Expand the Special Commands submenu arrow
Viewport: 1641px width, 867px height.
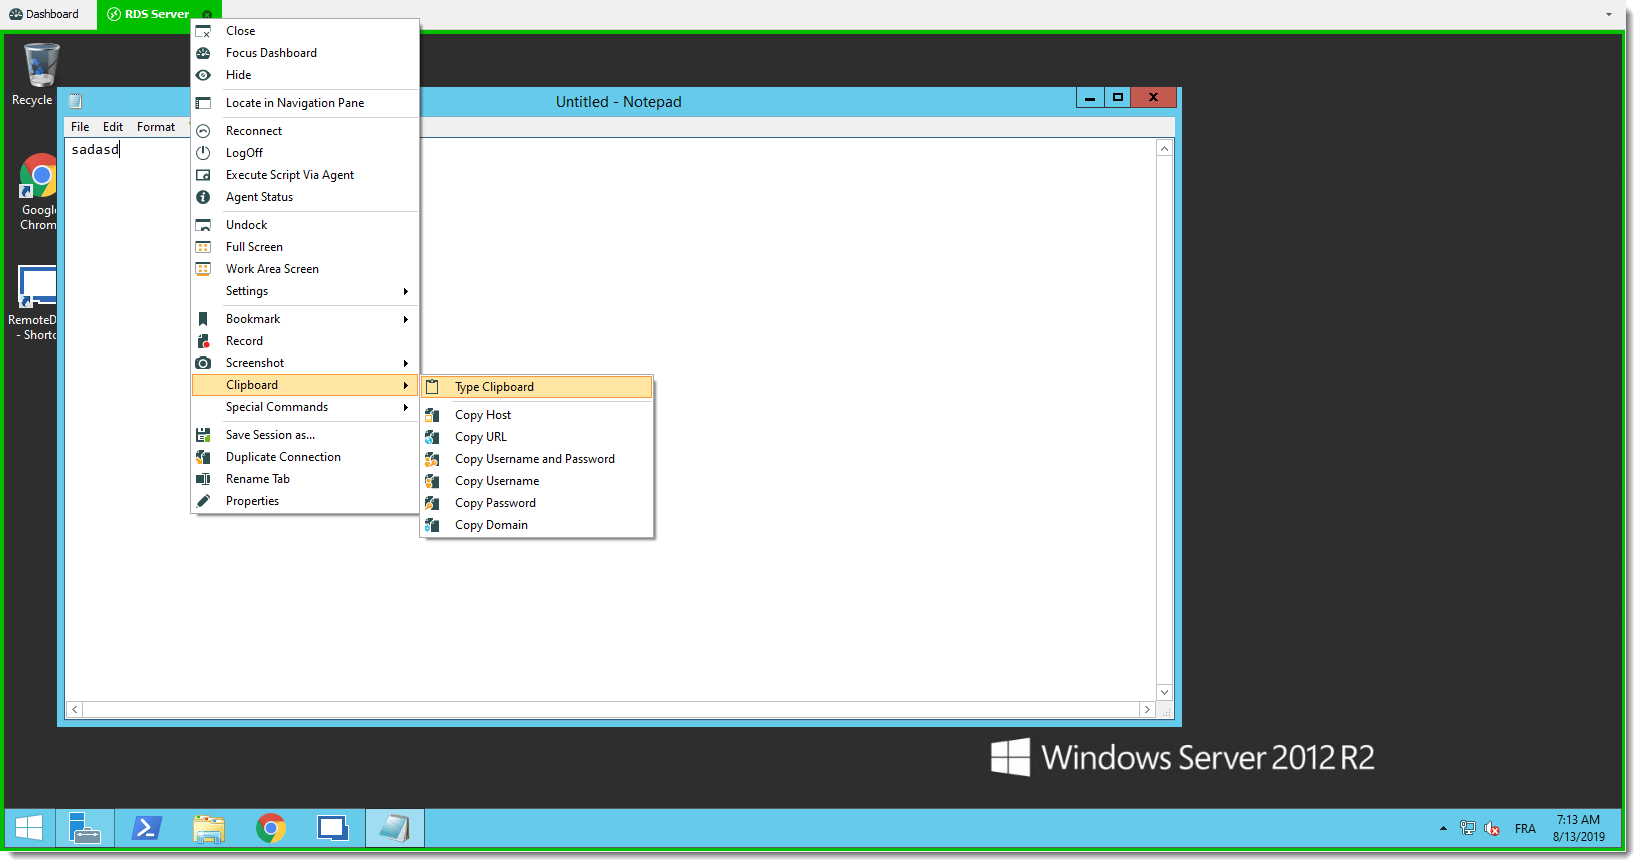click(405, 407)
